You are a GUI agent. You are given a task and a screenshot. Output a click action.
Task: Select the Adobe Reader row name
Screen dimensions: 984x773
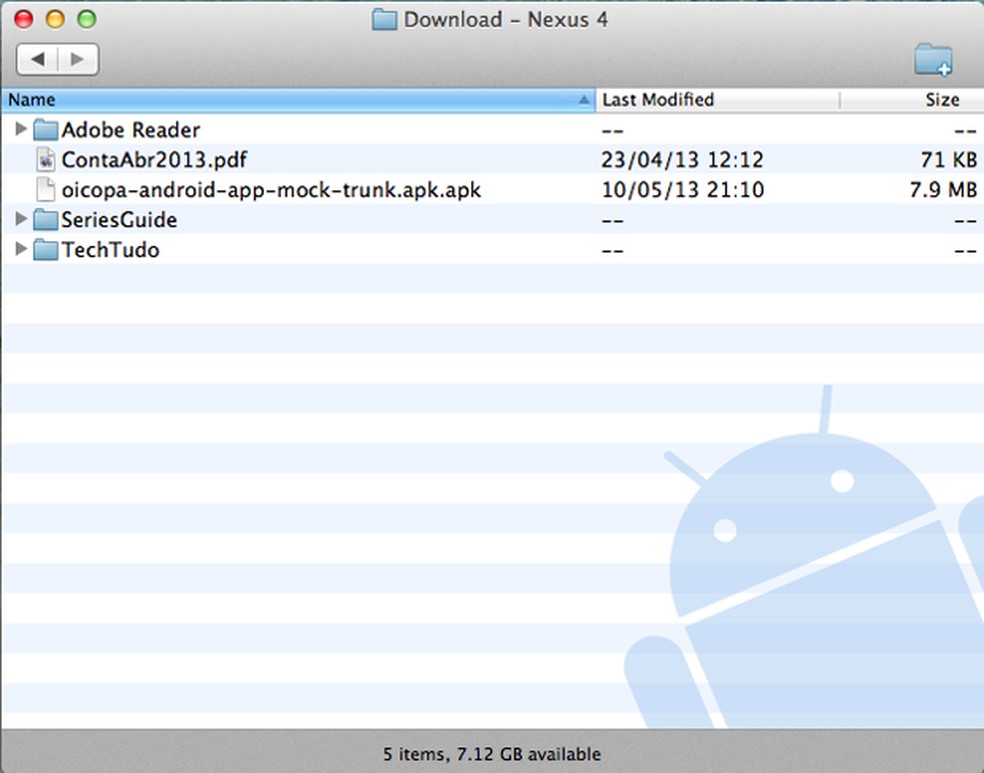(131, 130)
